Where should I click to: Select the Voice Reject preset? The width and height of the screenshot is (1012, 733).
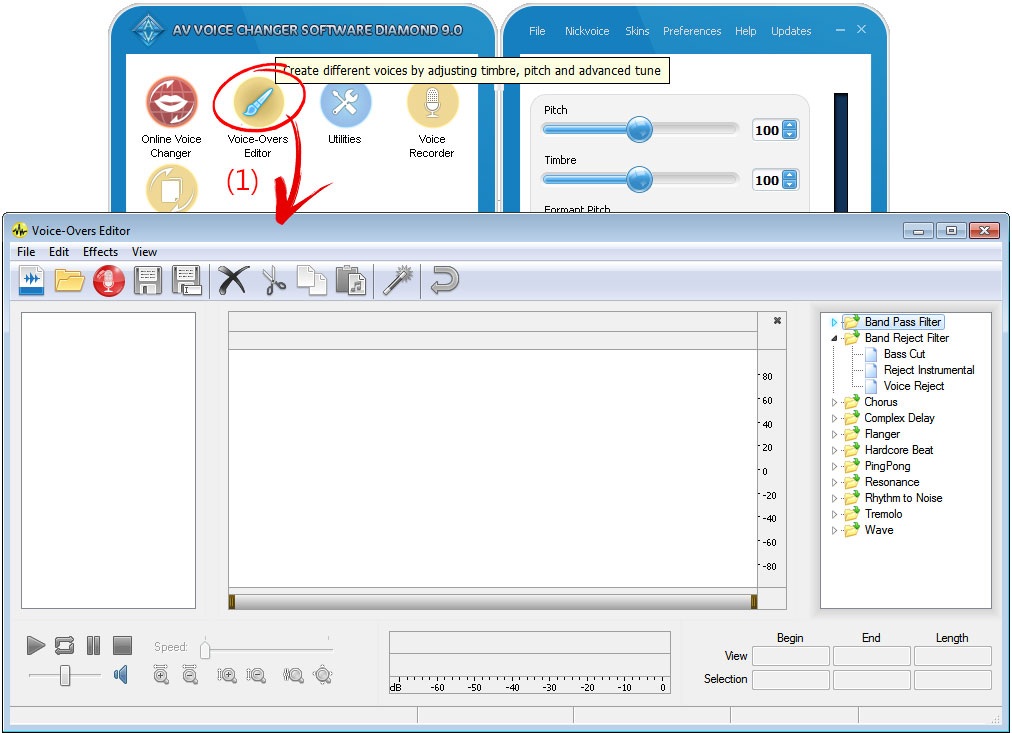[x=913, y=386]
